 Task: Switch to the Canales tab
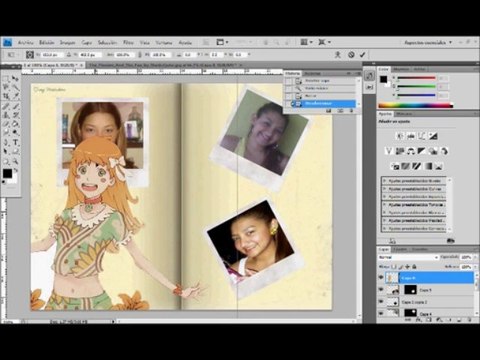[x=400, y=249]
